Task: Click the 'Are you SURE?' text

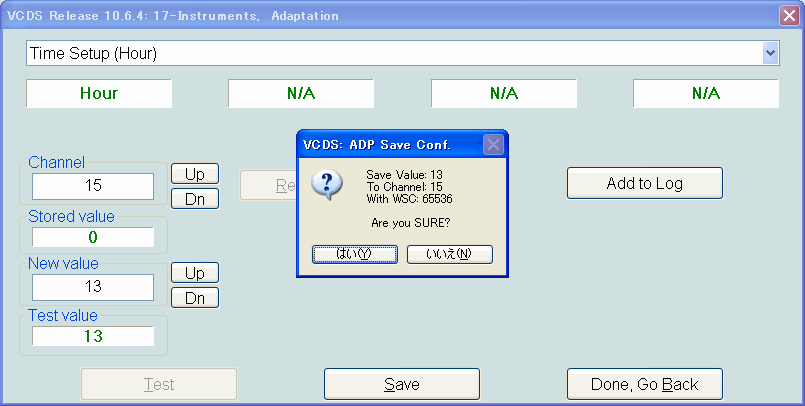Action: [x=411, y=223]
